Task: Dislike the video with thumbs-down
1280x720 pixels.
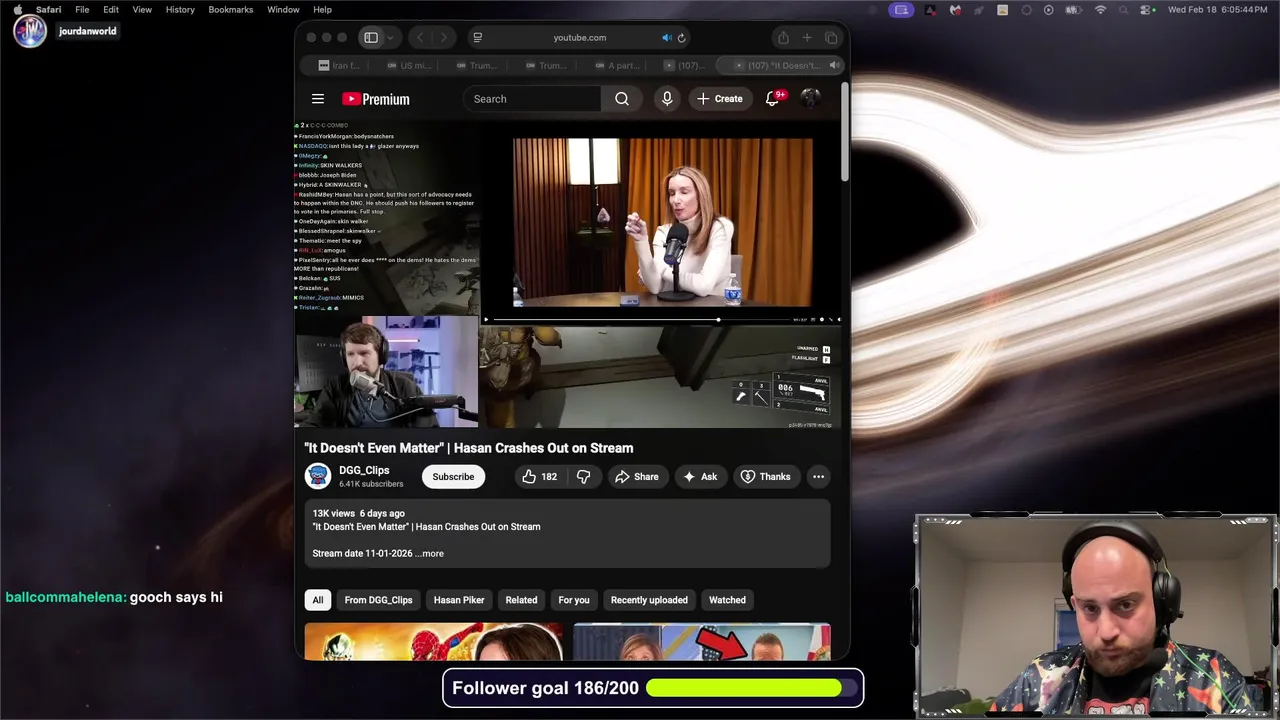Action: click(x=584, y=477)
